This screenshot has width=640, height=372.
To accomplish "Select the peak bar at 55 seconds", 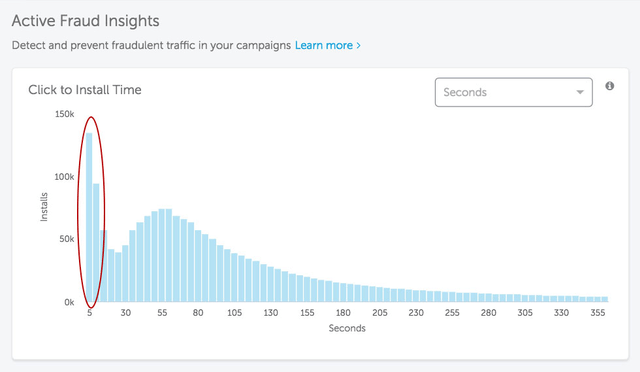I will (x=162, y=255).
